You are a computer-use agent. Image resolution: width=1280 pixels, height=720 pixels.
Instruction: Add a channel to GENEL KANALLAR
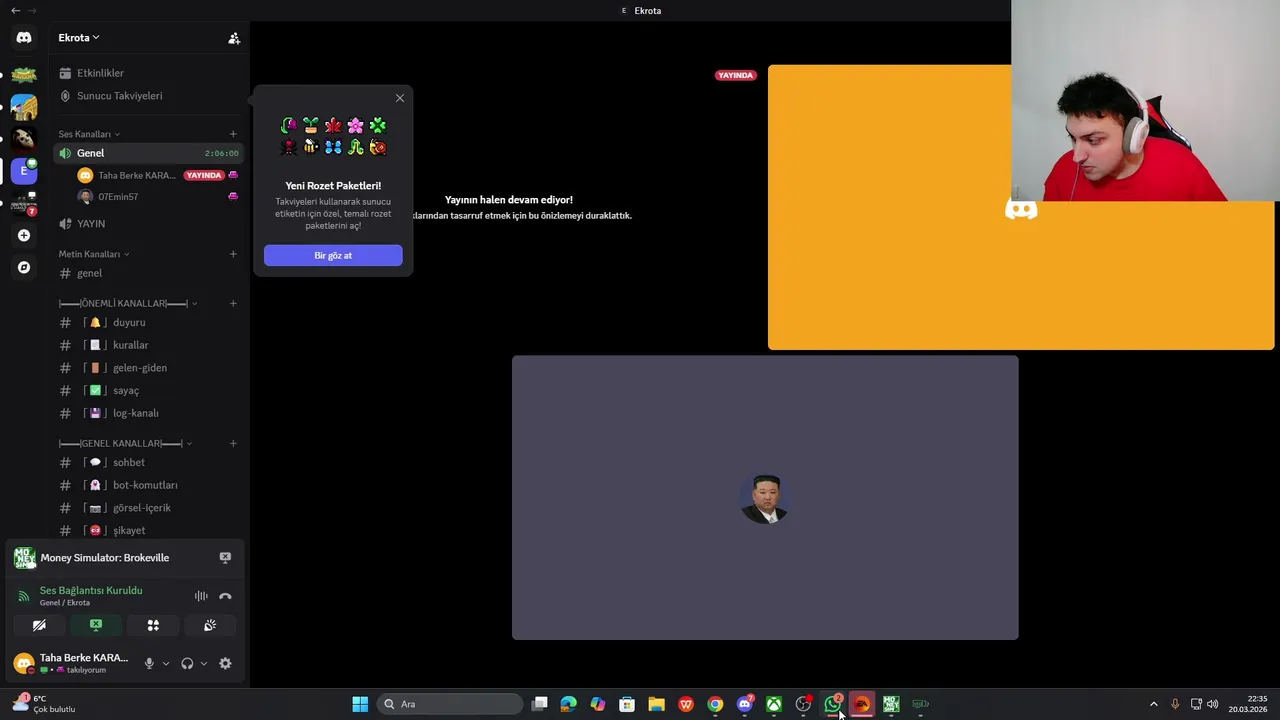233,443
